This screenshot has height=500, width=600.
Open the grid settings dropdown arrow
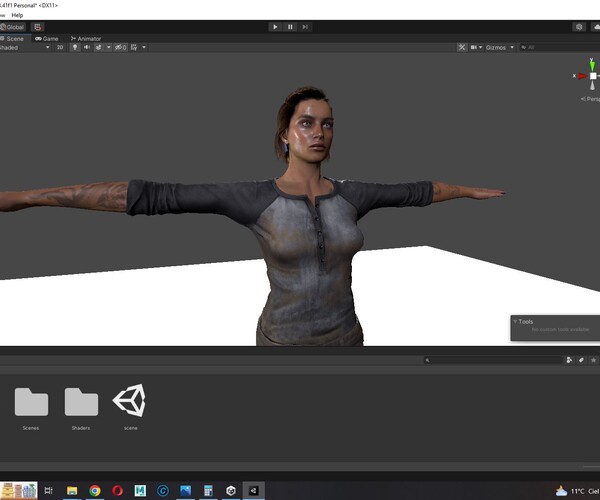click(144, 47)
